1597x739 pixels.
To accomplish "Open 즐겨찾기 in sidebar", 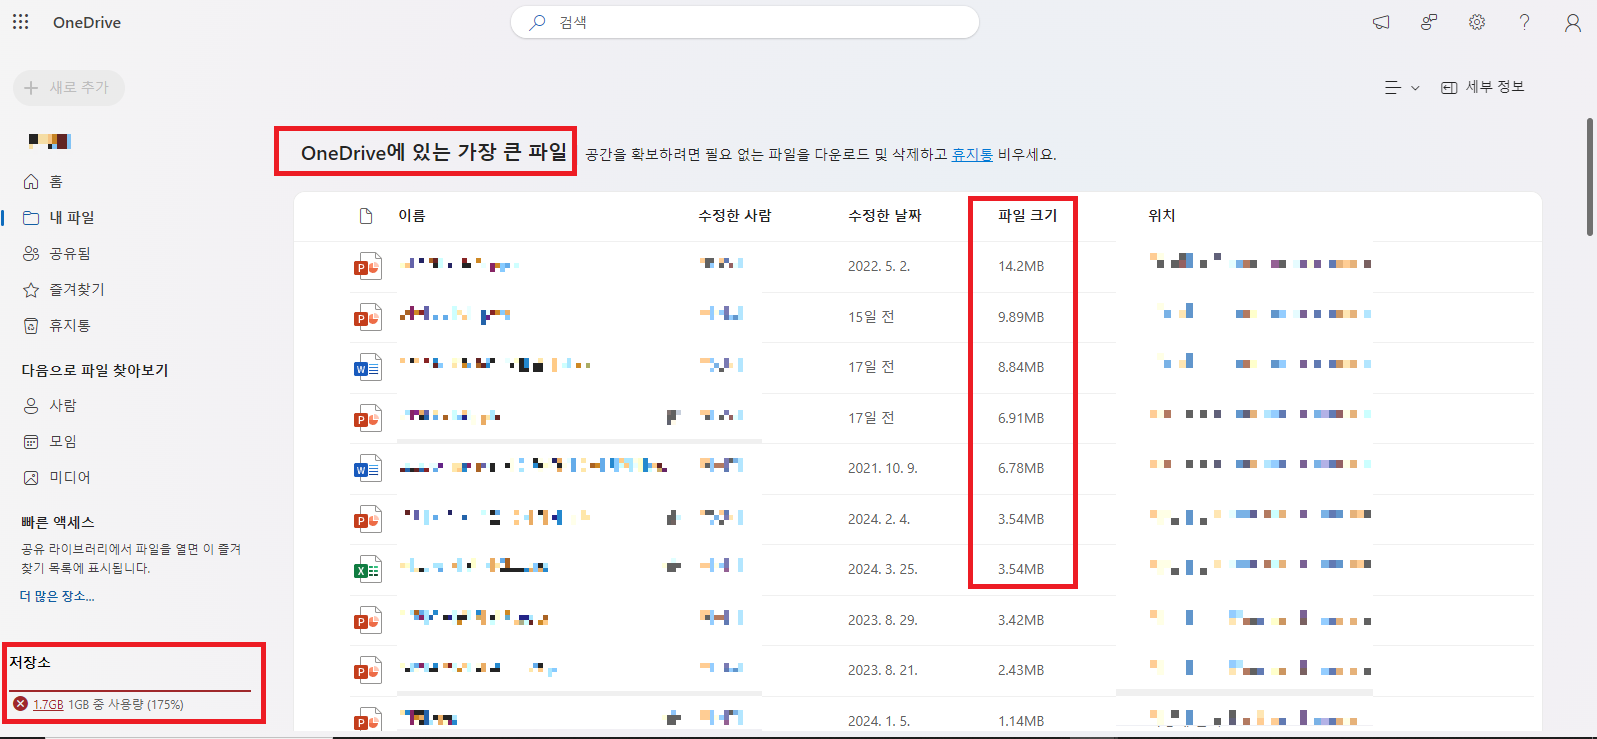I will (x=64, y=289).
